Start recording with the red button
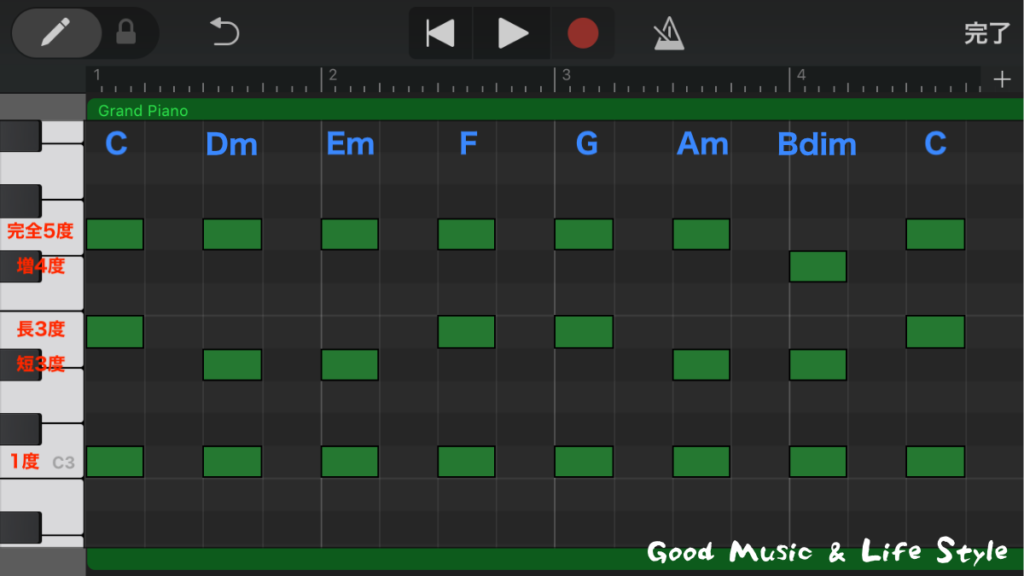Image resolution: width=1024 pixels, height=576 pixels. 583,33
